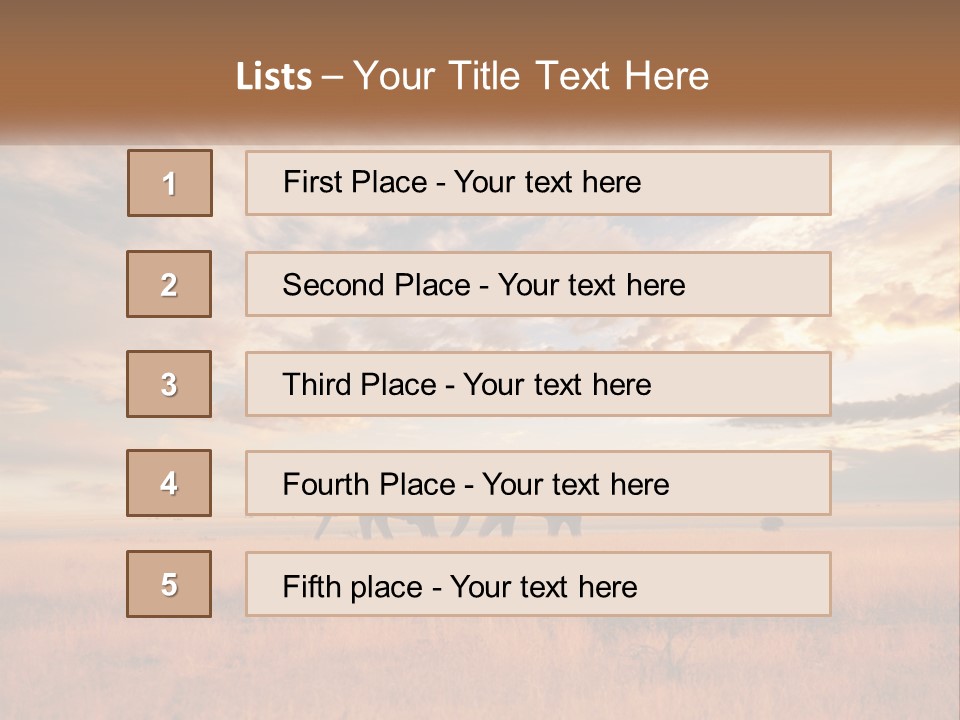
Task: Select the number 2 box
Action: pos(169,284)
